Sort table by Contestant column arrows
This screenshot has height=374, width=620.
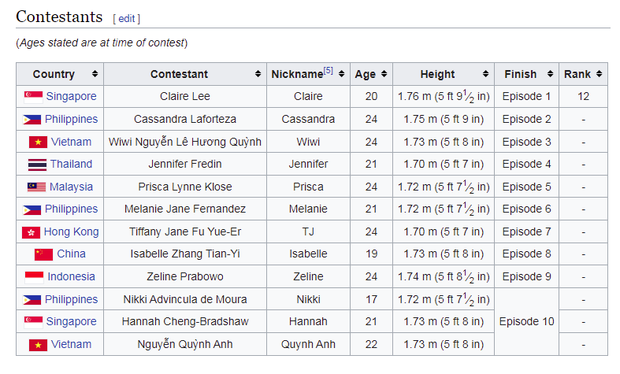click(258, 74)
